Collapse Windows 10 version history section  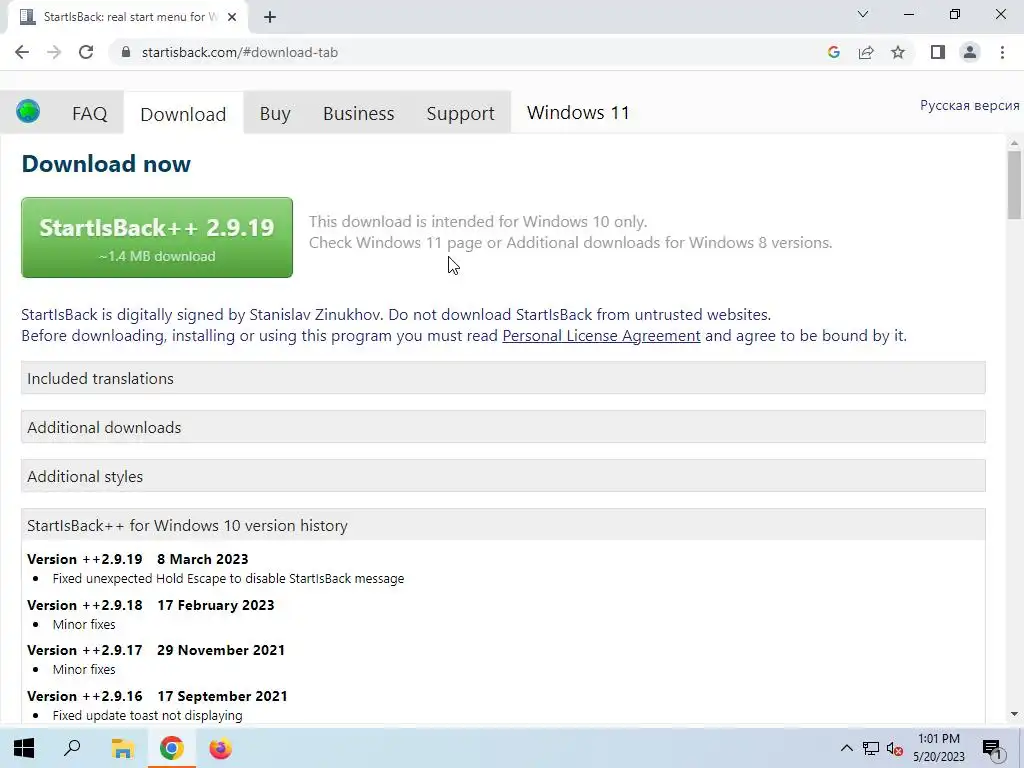tap(503, 525)
